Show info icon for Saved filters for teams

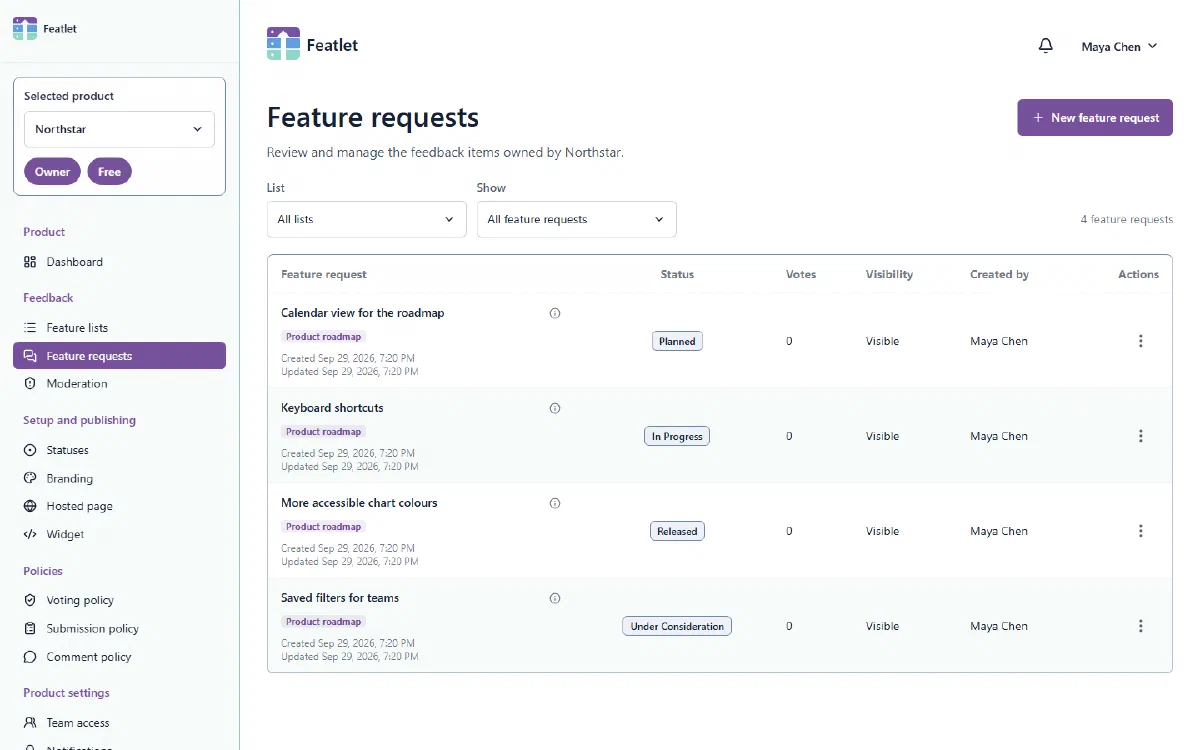pyautogui.click(x=555, y=598)
